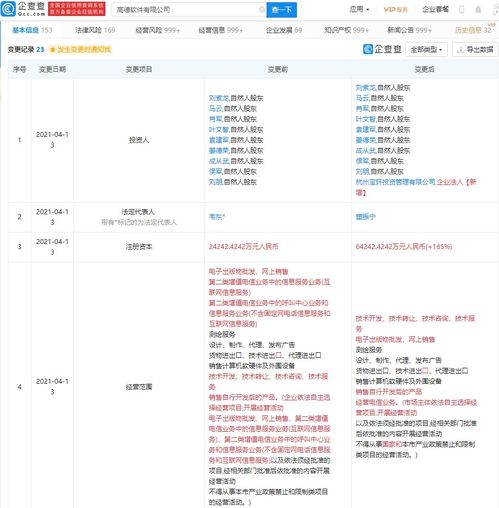Viewport: 499px width, 508px height.
Task: Open the VIP服务 link
Action: (395, 9)
